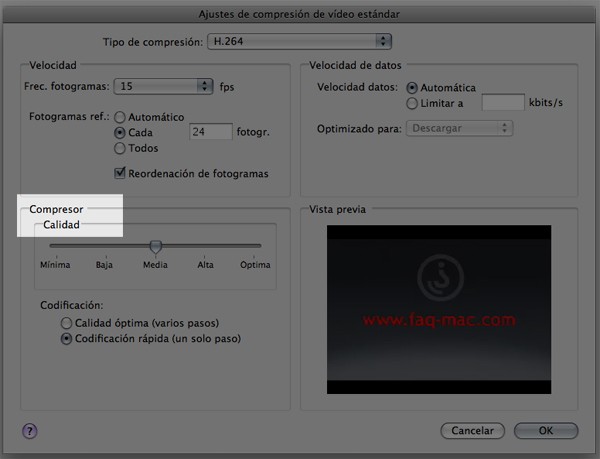Click the Compresor section heading

(x=56, y=209)
